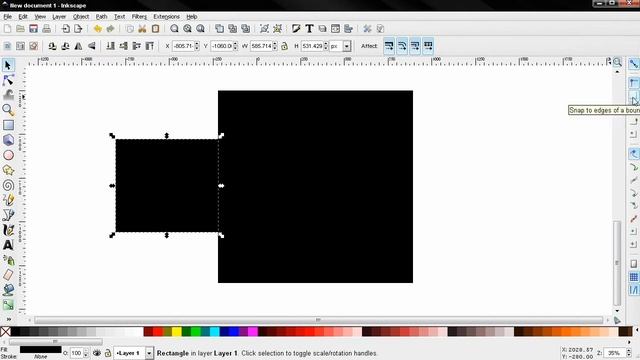
Task: Raise selection to top
Action: coord(149,46)
